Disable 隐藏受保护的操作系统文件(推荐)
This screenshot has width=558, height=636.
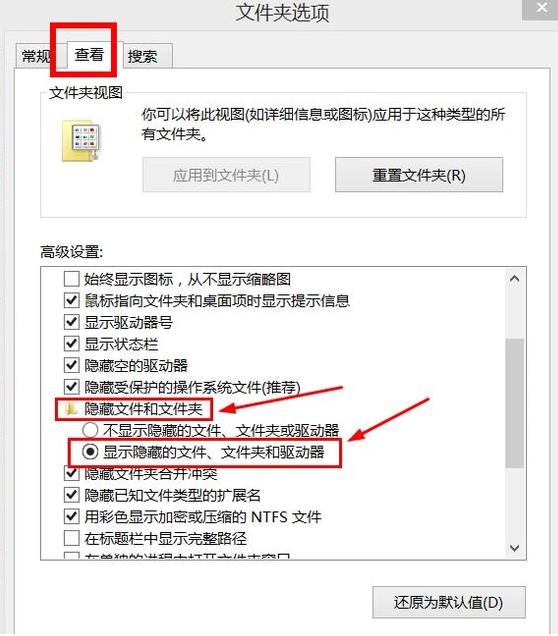[71, 387]
